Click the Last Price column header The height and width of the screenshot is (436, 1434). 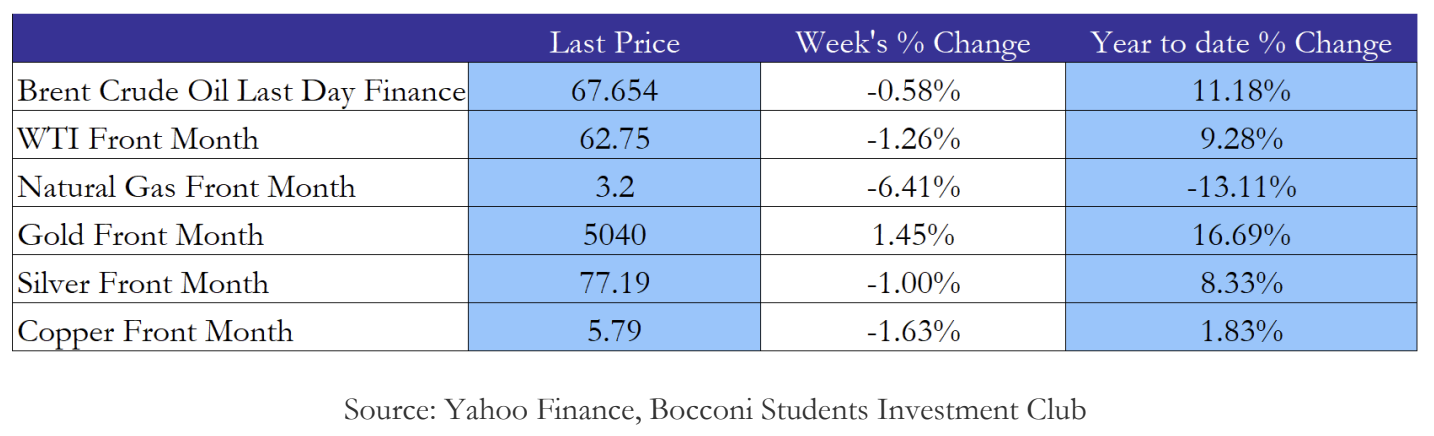point(614,43)
